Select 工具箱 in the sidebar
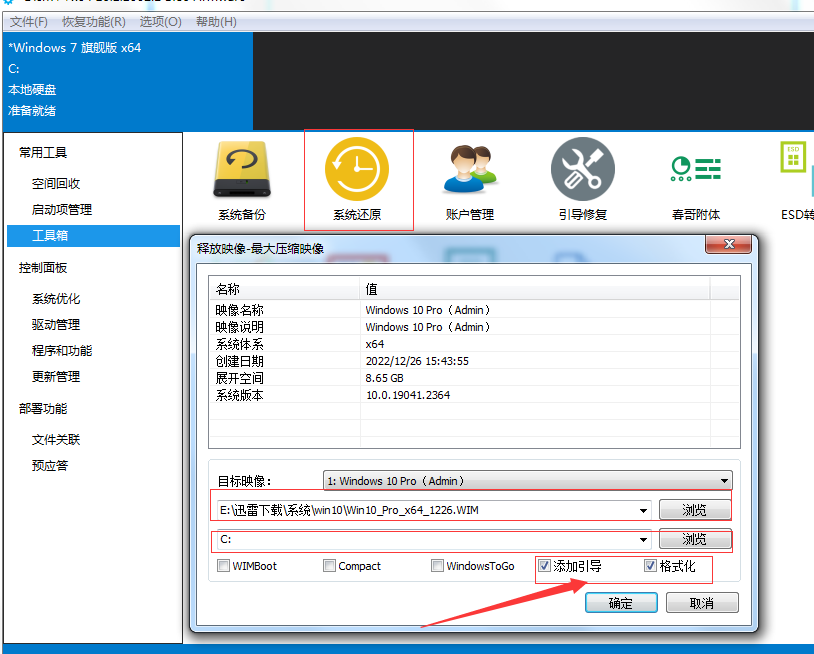This screenshot has width=814, height=654. click(93, 236)
